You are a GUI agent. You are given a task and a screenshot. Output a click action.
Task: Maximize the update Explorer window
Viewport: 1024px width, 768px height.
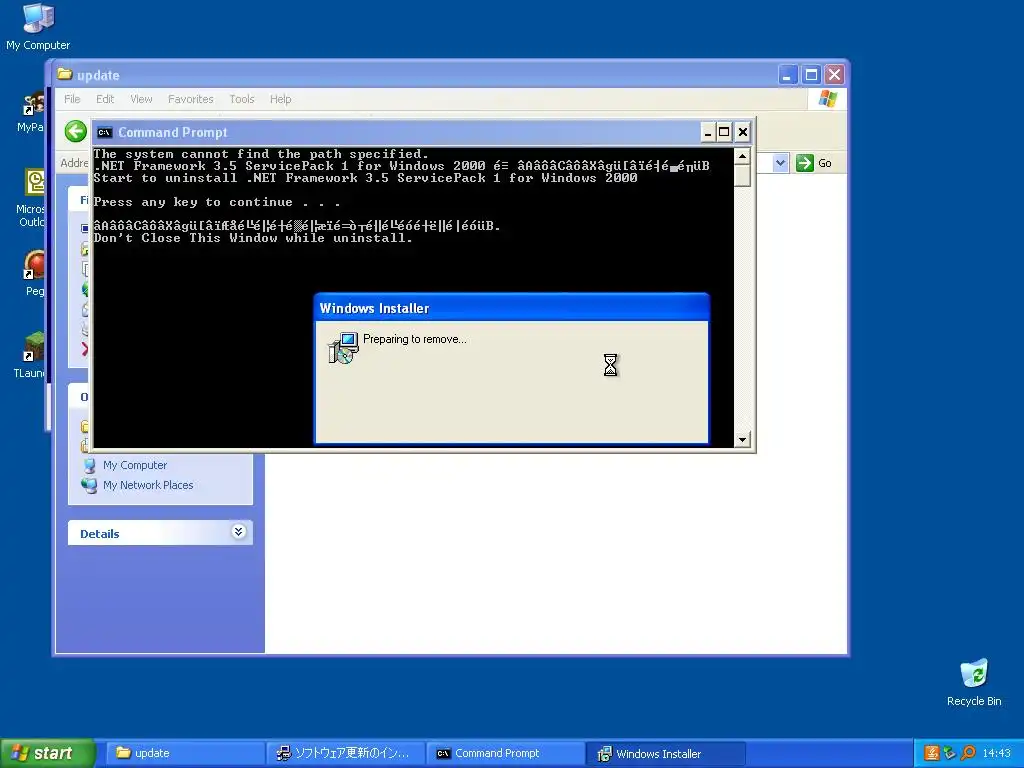pos(811,74)
